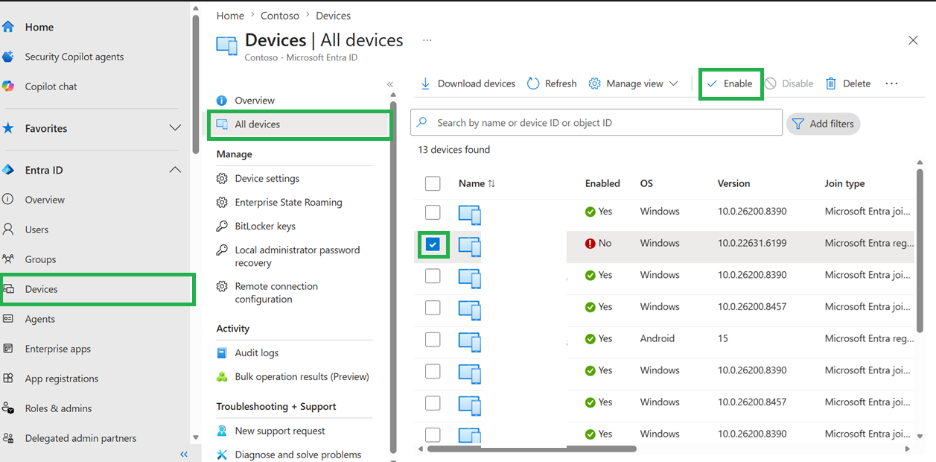Click the Enable button in the toolbar
Image resolution: width=936 pixels, height=462 pixels.
[731, 84]
